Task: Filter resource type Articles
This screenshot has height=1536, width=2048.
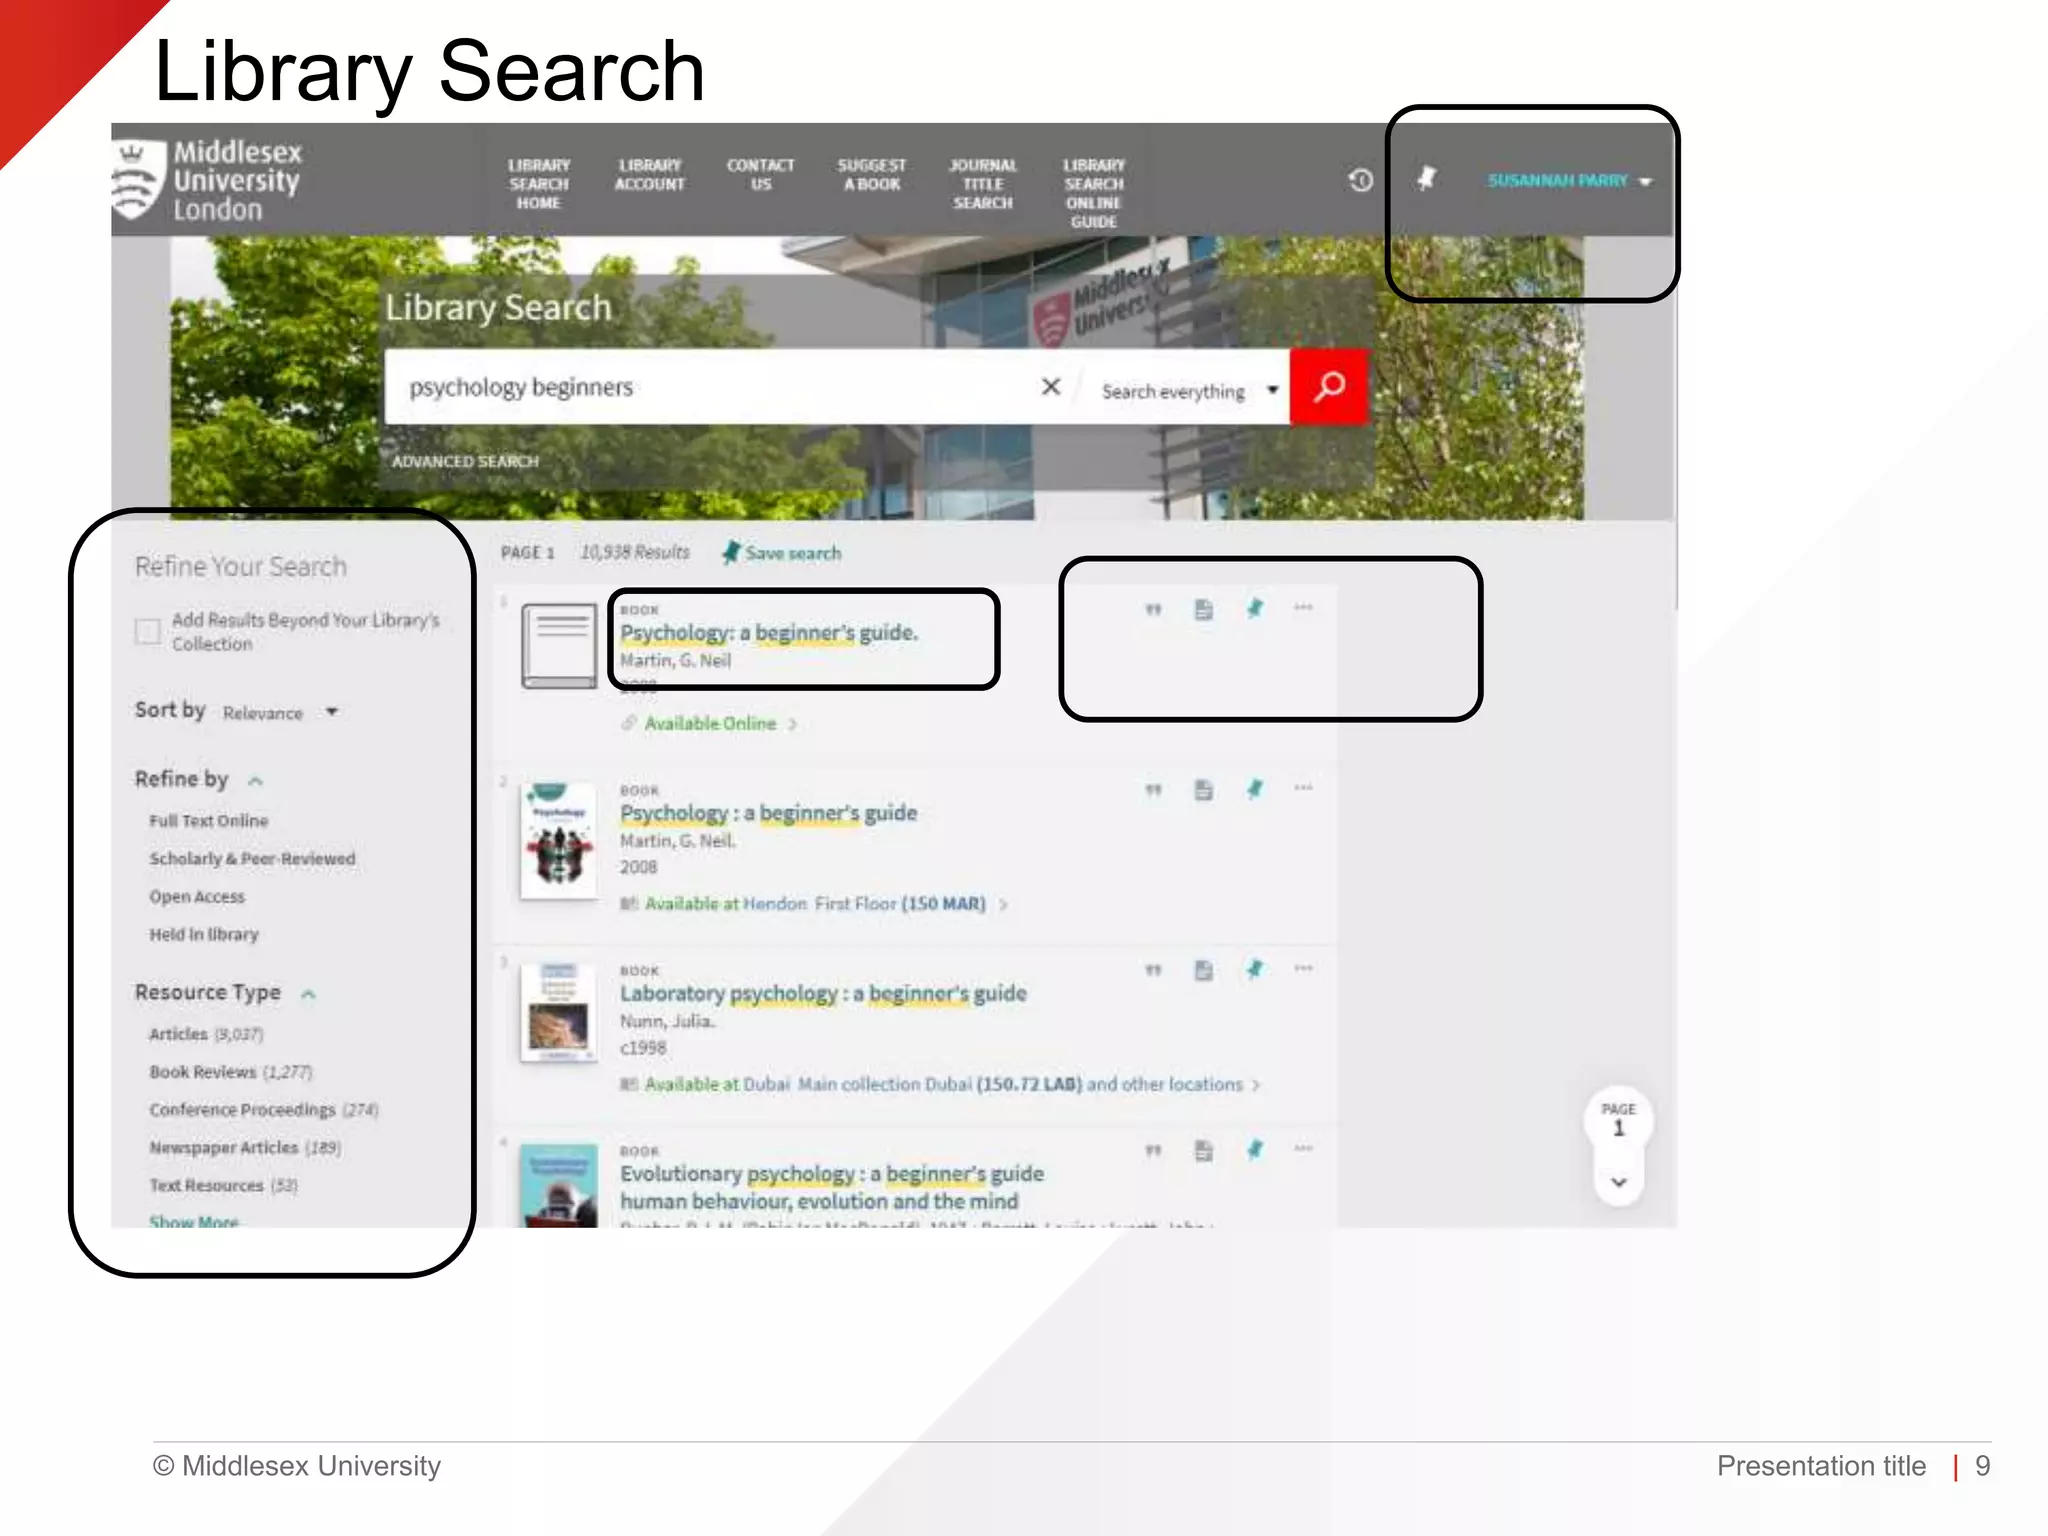Action: click(x=206, y=1034)
